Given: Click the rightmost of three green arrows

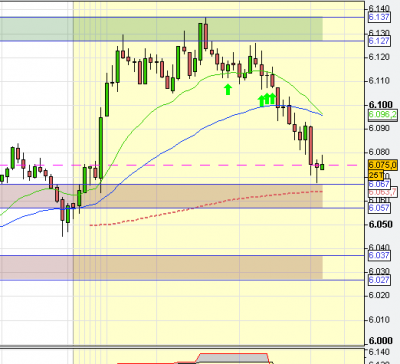Looking at the screenshot, I should 272,98.
